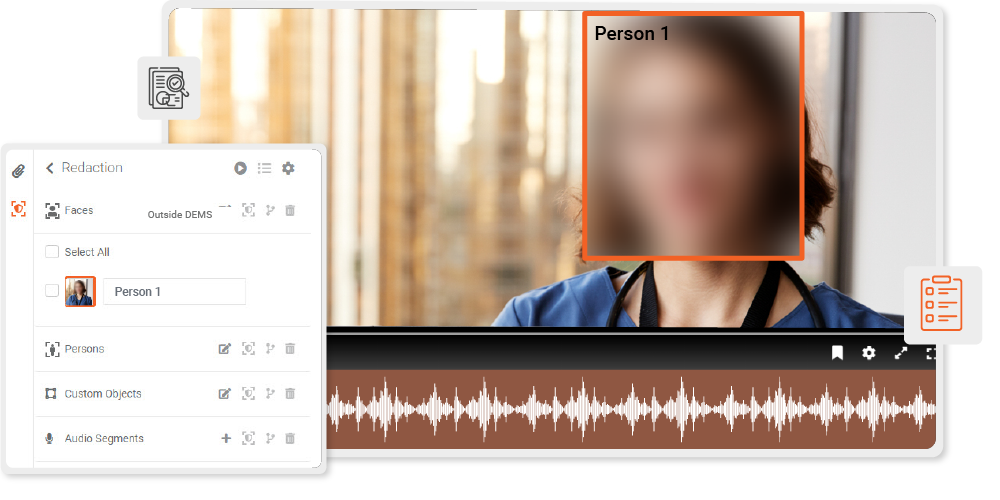1000x500 pixels.
Task: Click the edit pencil icon in Persons row
Action: pyautogui.click(x=224, y=349)
